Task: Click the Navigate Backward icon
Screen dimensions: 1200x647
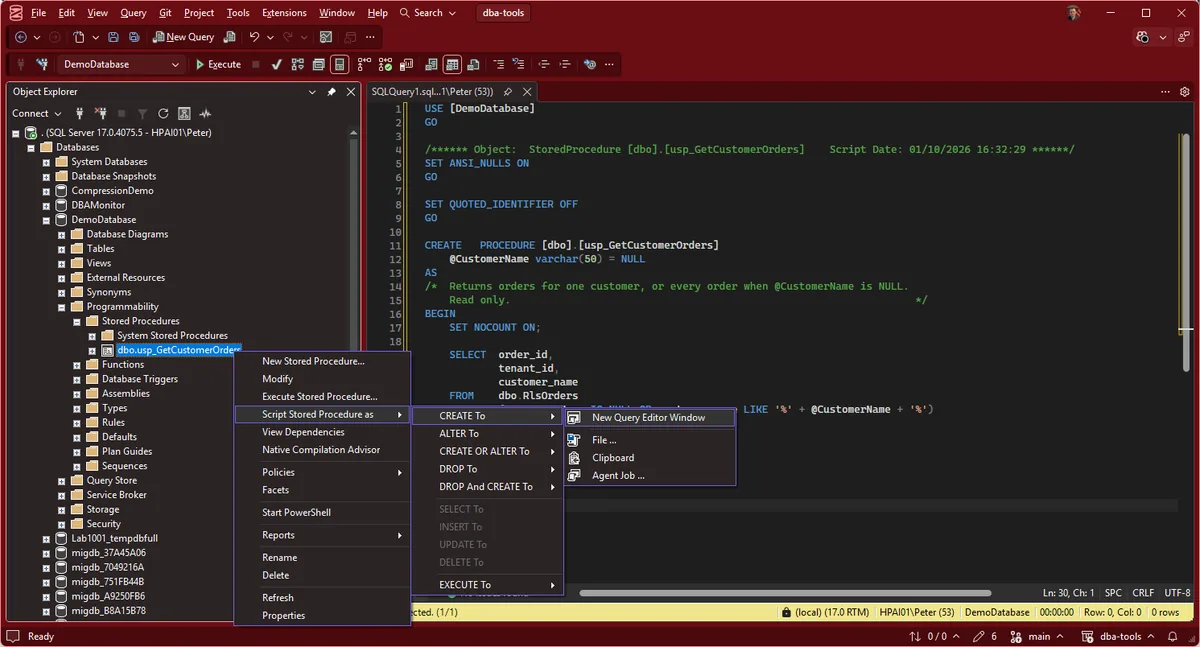Action: pyautogui.click(x=21, y=37)
